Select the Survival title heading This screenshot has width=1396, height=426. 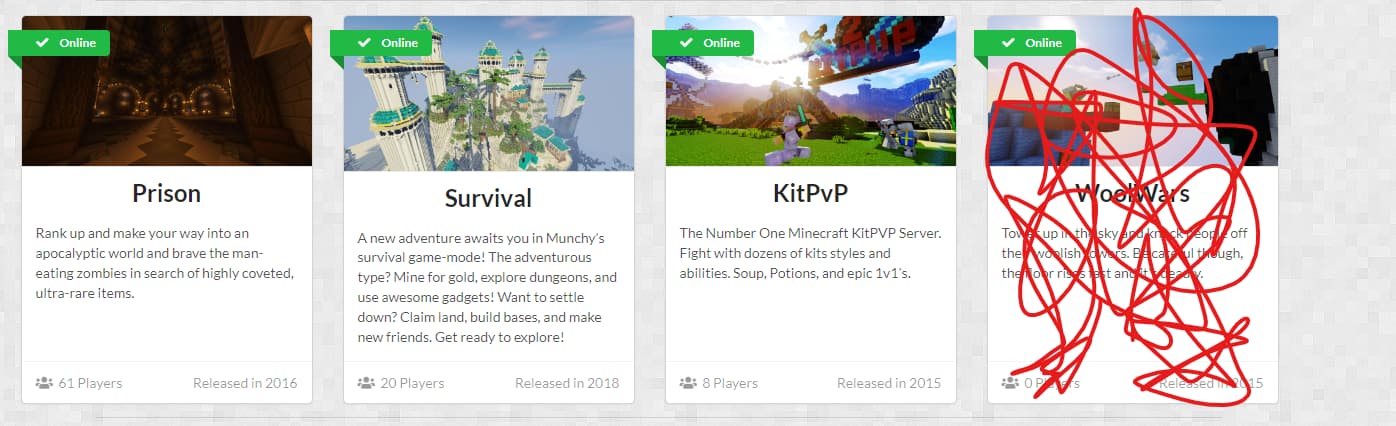[x=489, y=198]
